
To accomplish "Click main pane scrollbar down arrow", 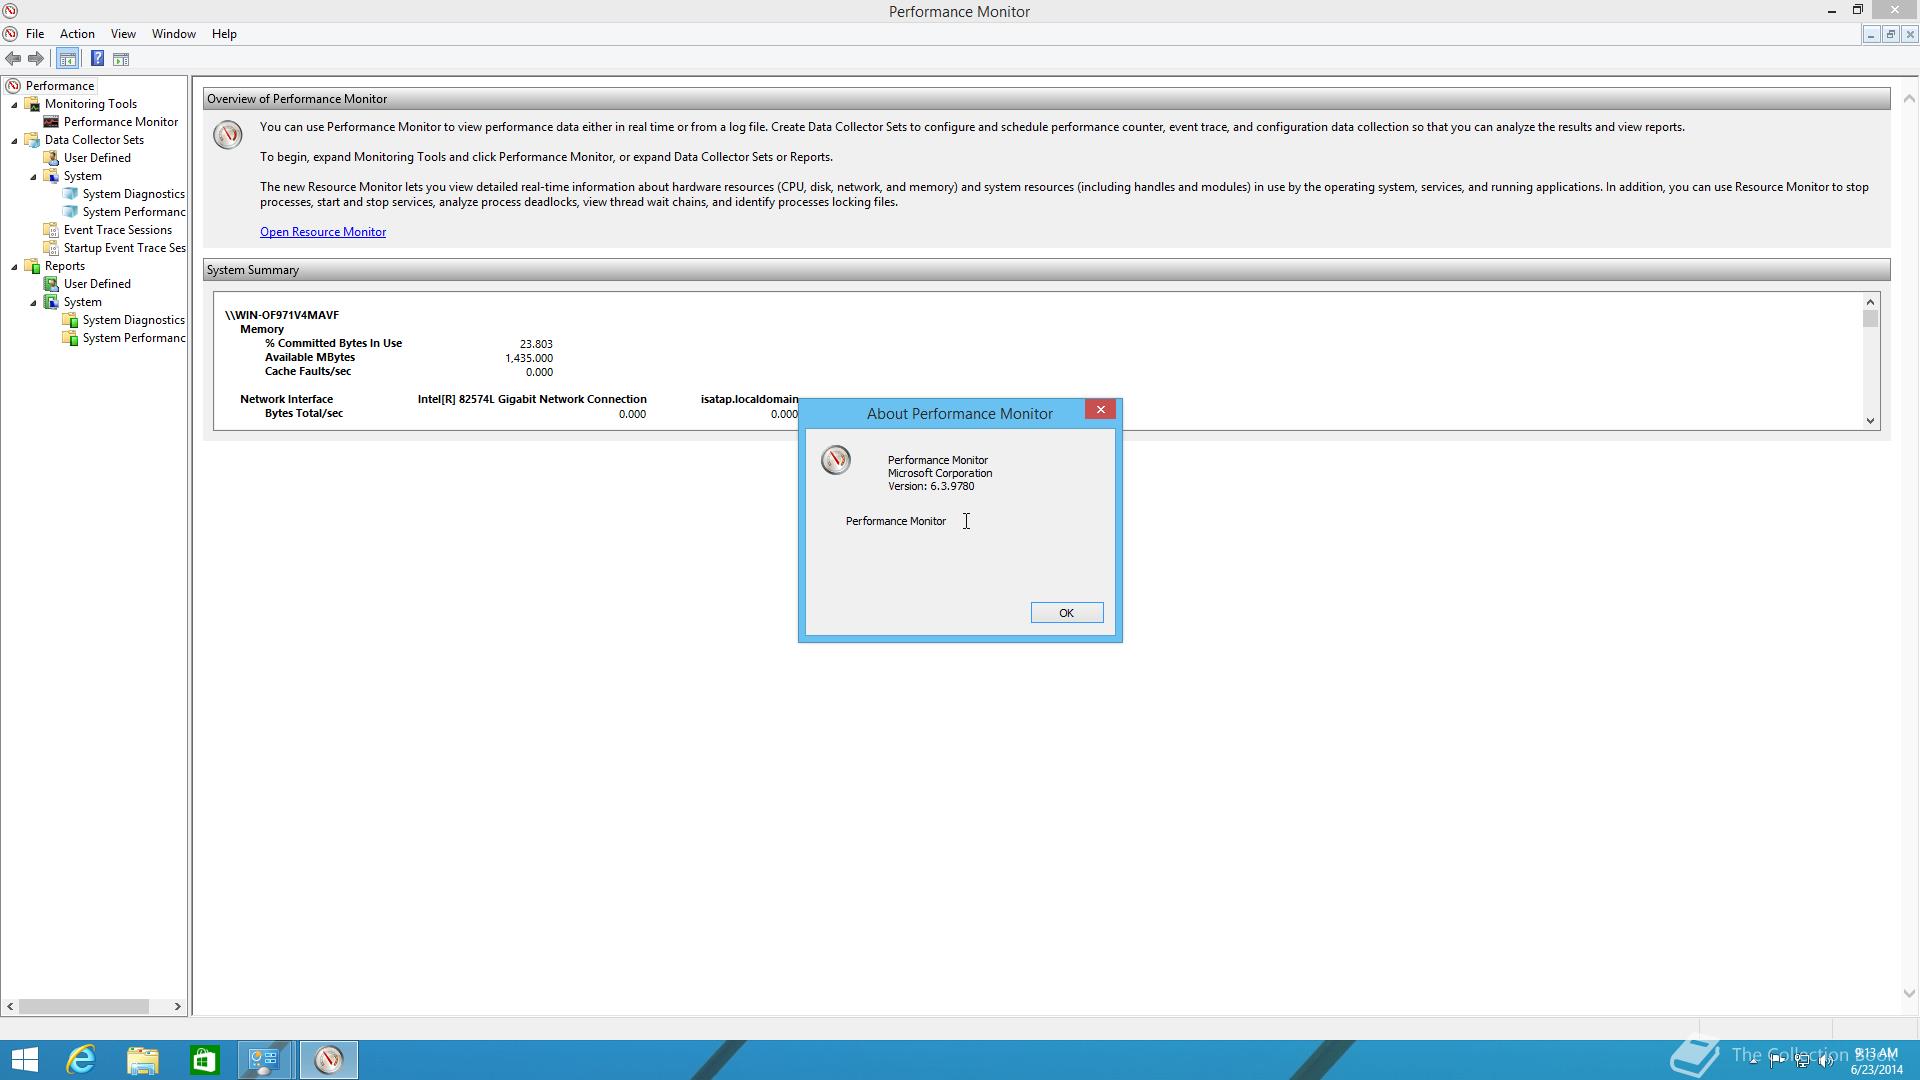I will [x=1909, y=994].
